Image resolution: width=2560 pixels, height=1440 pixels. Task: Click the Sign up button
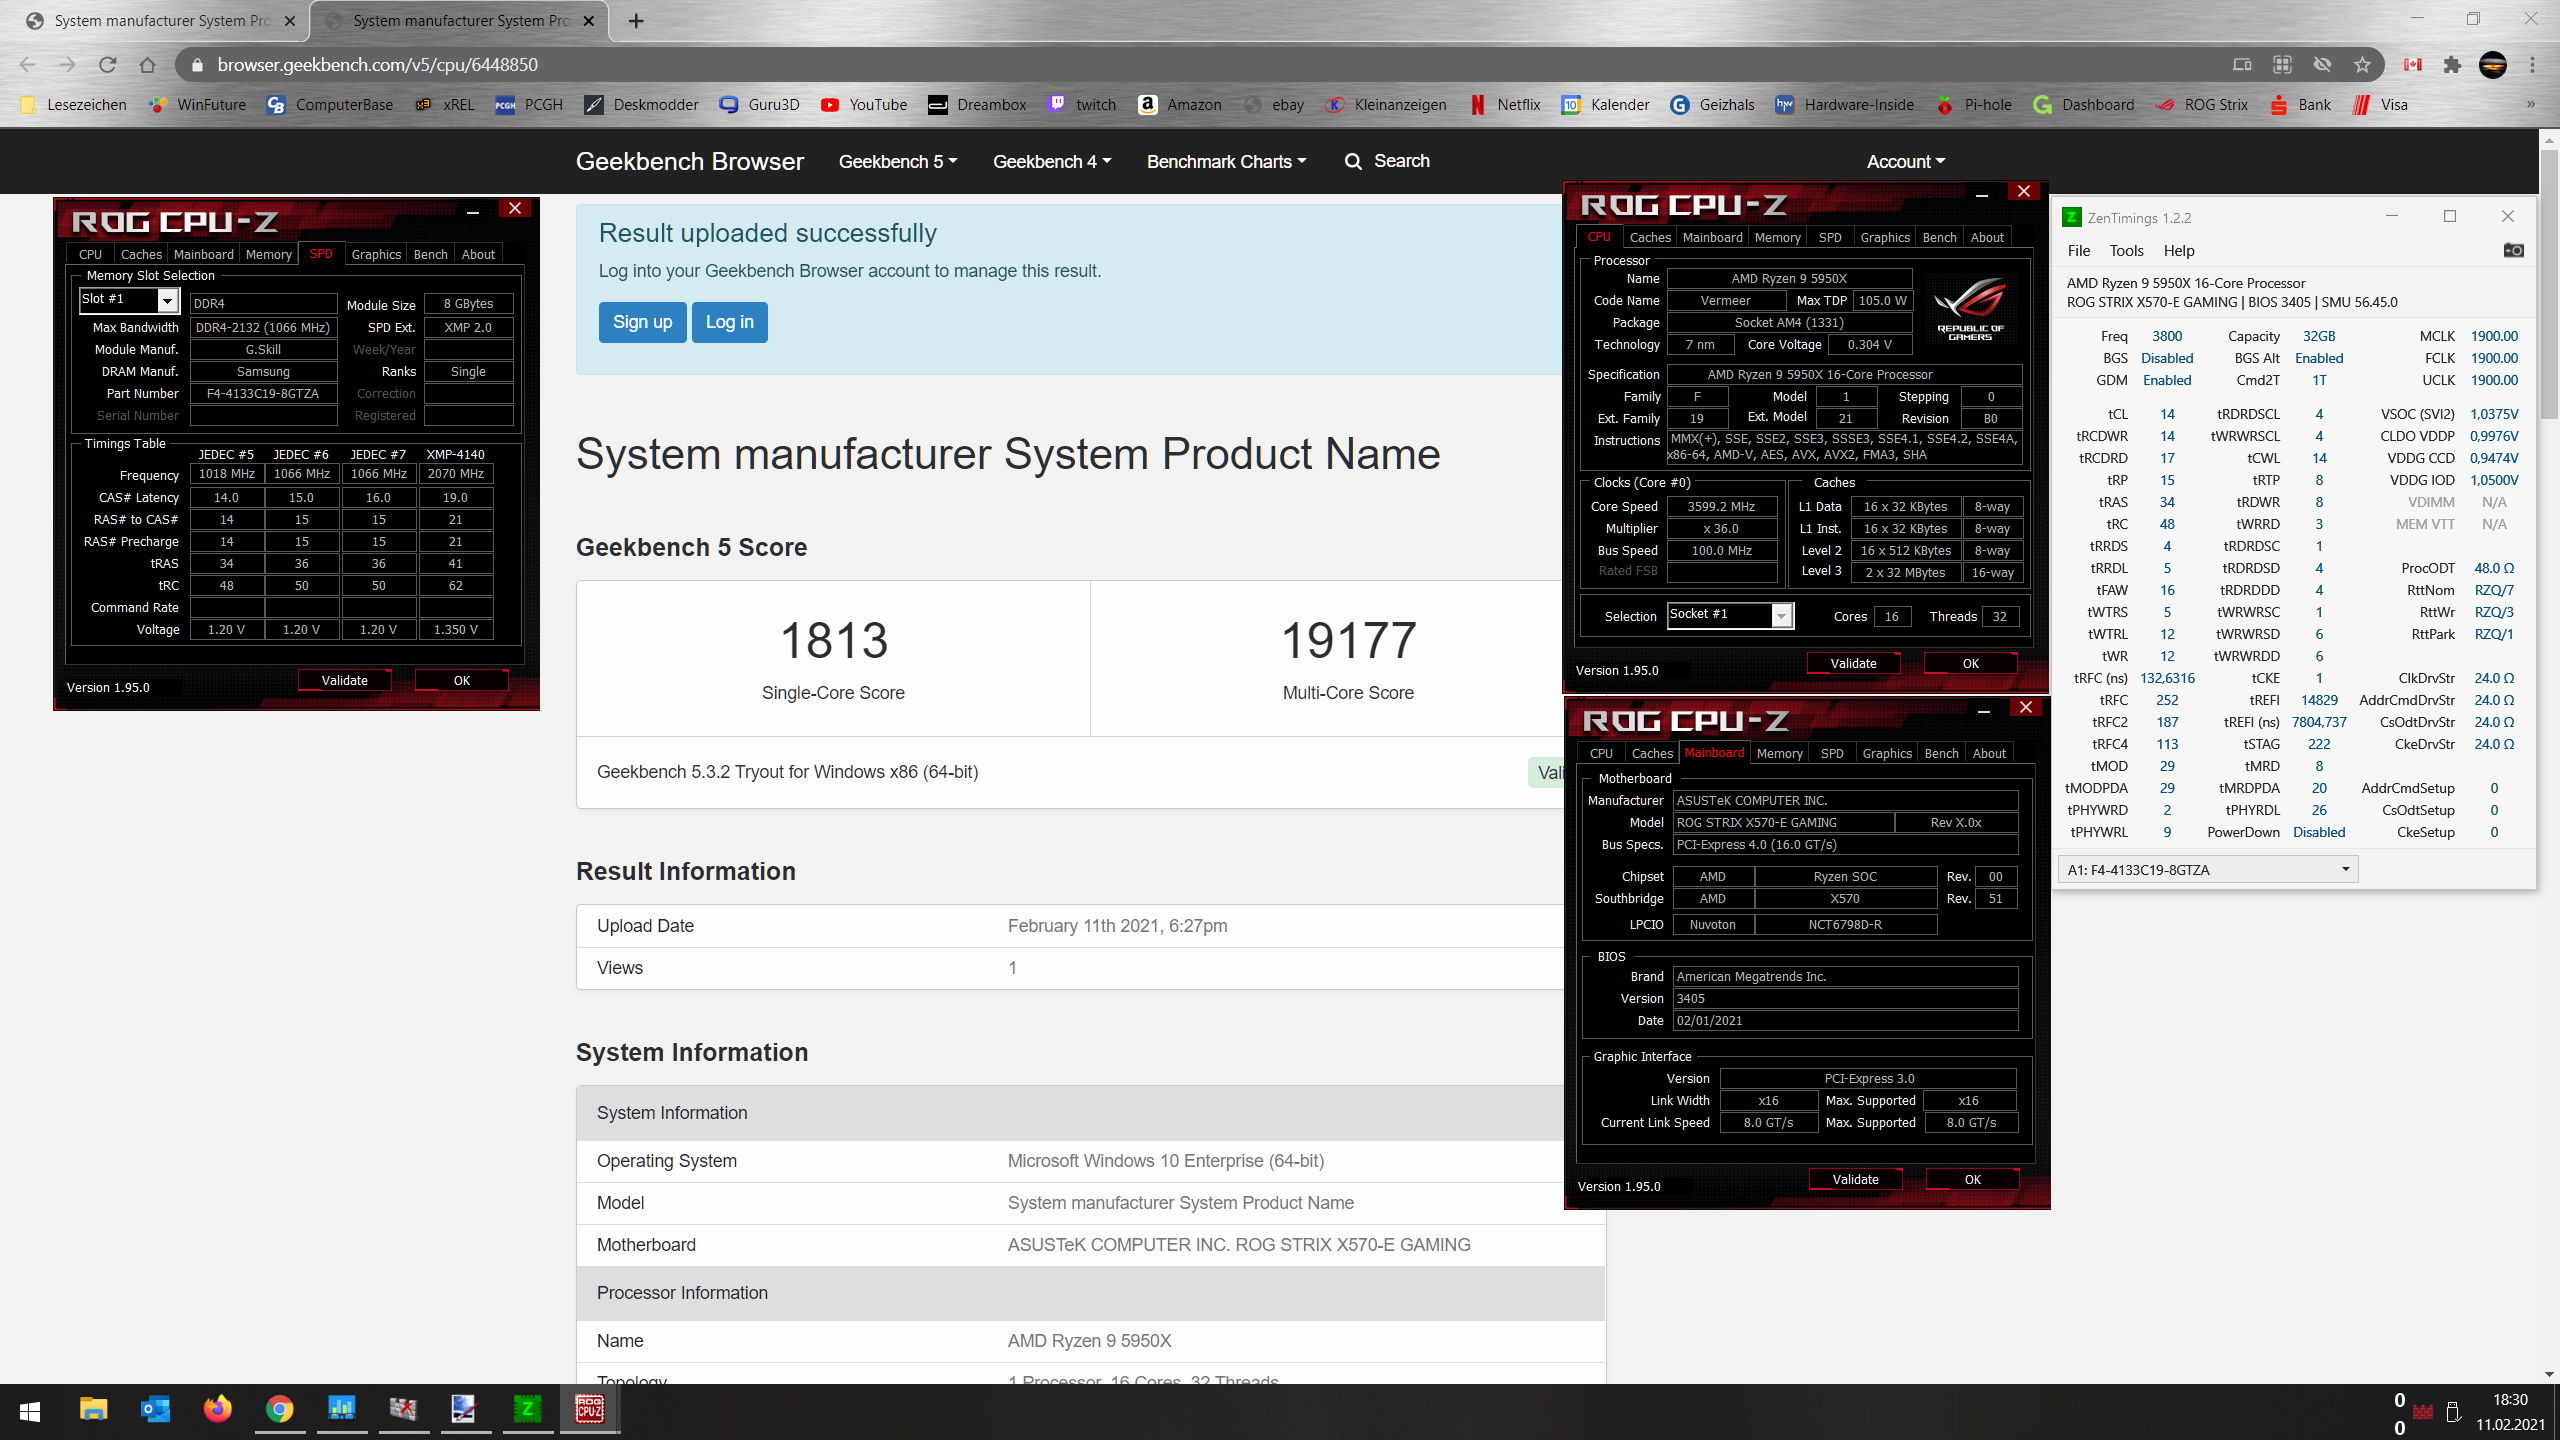642,322
